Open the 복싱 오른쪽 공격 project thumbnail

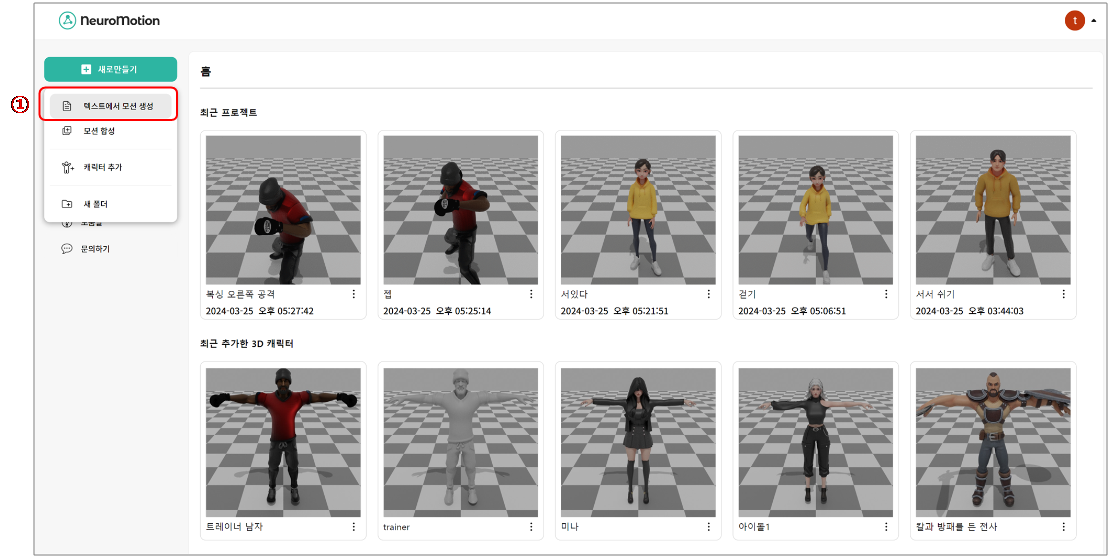[283, 210]
